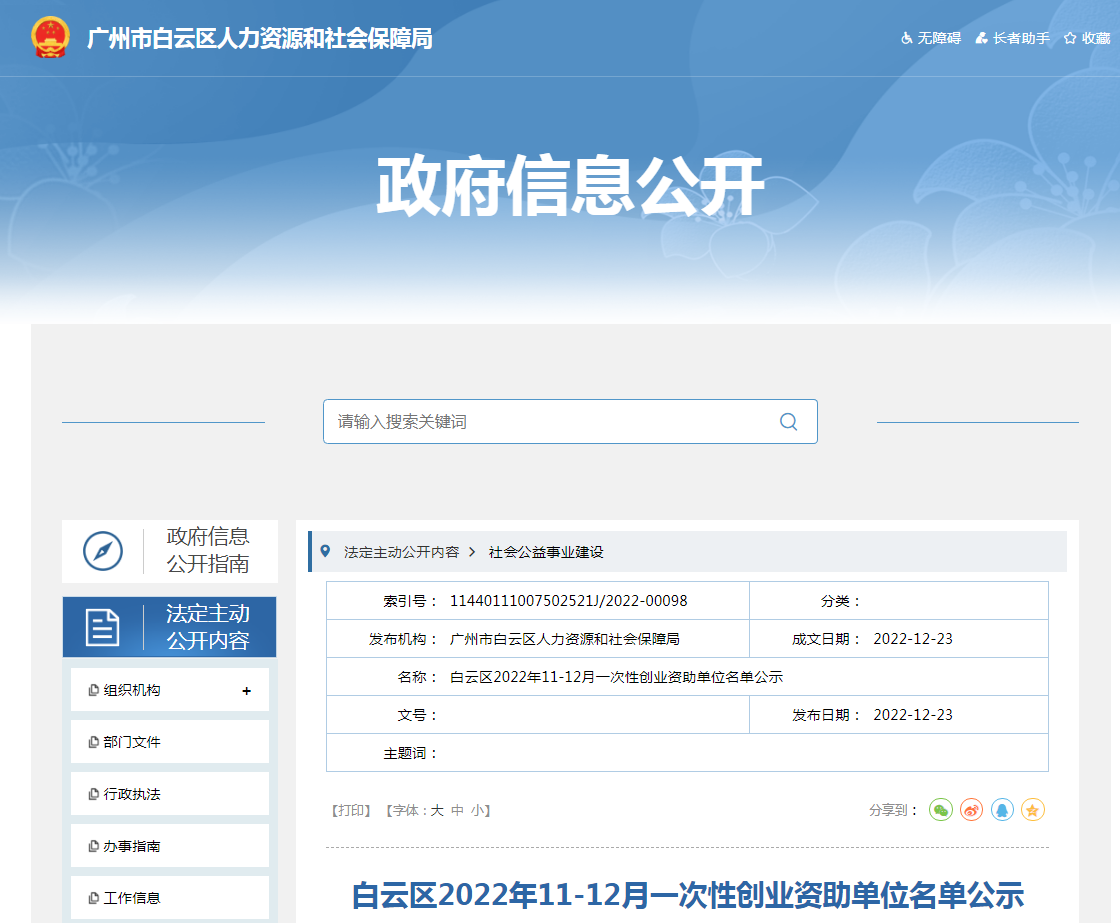This screenshot has height=923, width=1120.
Task: Open 办事指南 in the sidebar
Action: point(131,846)
